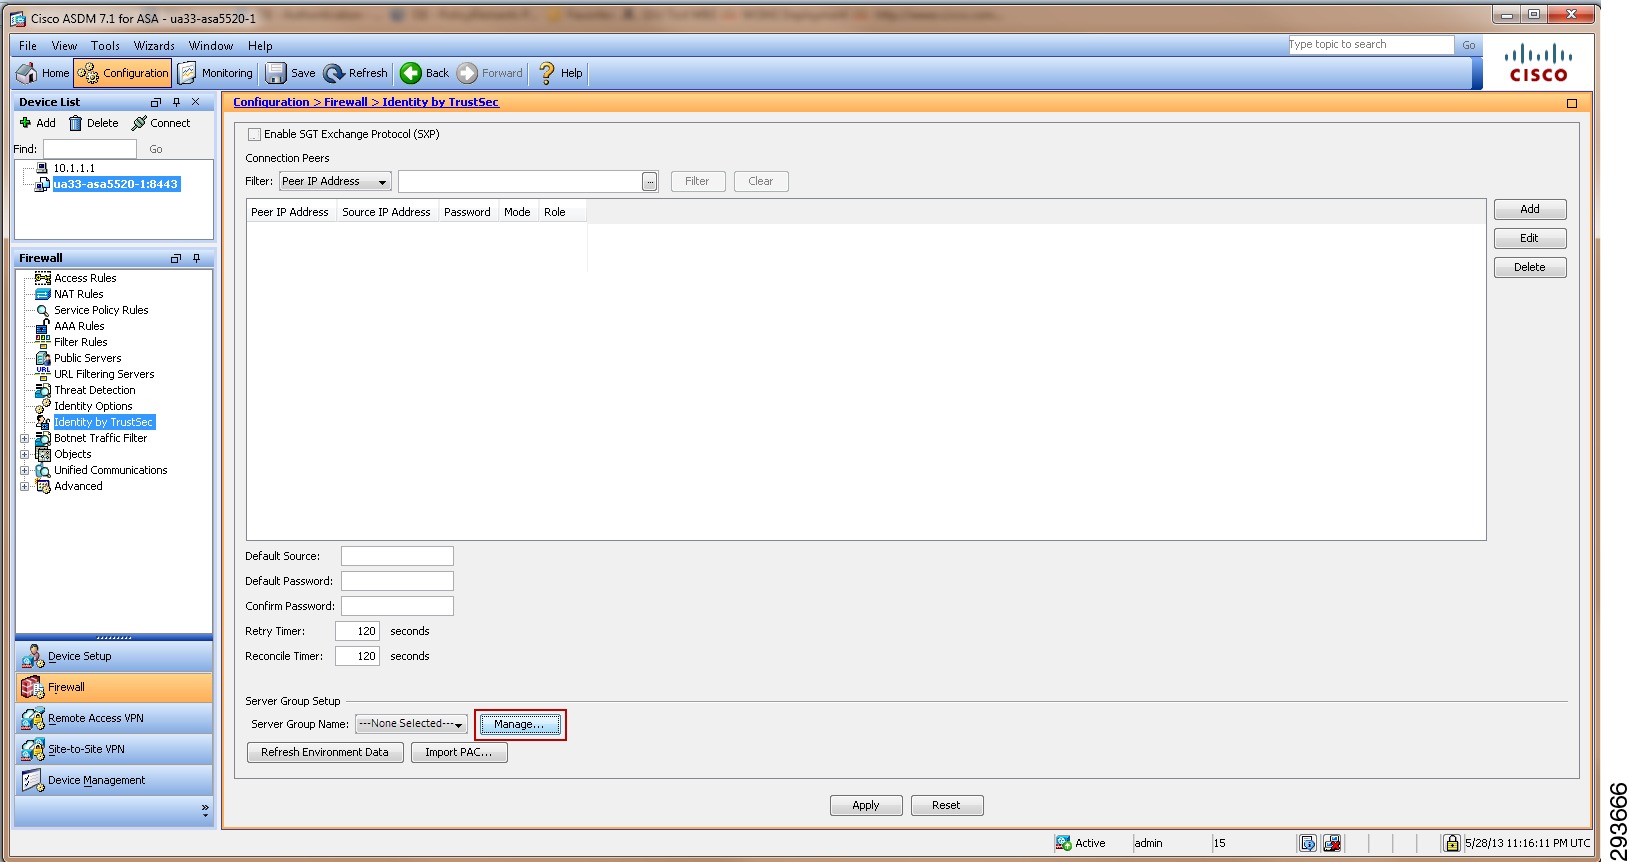Enable SGT Exchange Protocol checkbox

(254, 134)
